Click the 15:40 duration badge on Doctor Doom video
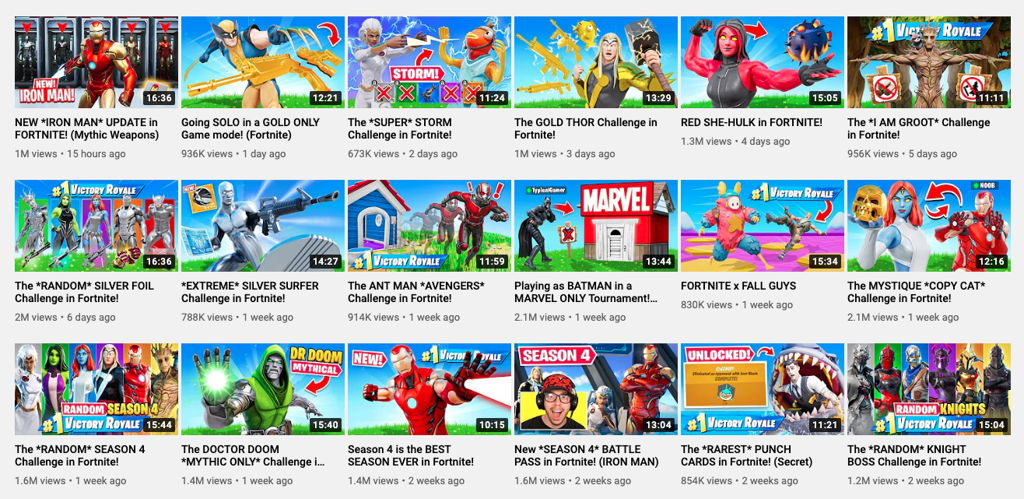Viewport: 1024px width, 499px height. pyautogui.click(x=325, y=425)
